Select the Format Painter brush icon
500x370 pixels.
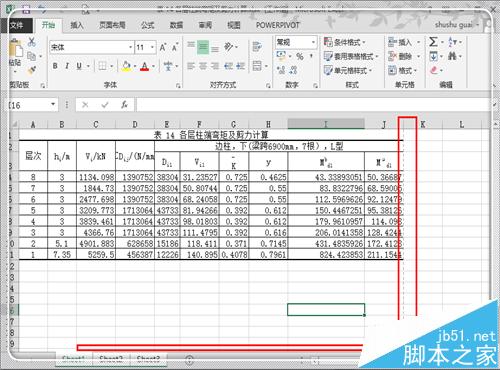click(32, 70)
